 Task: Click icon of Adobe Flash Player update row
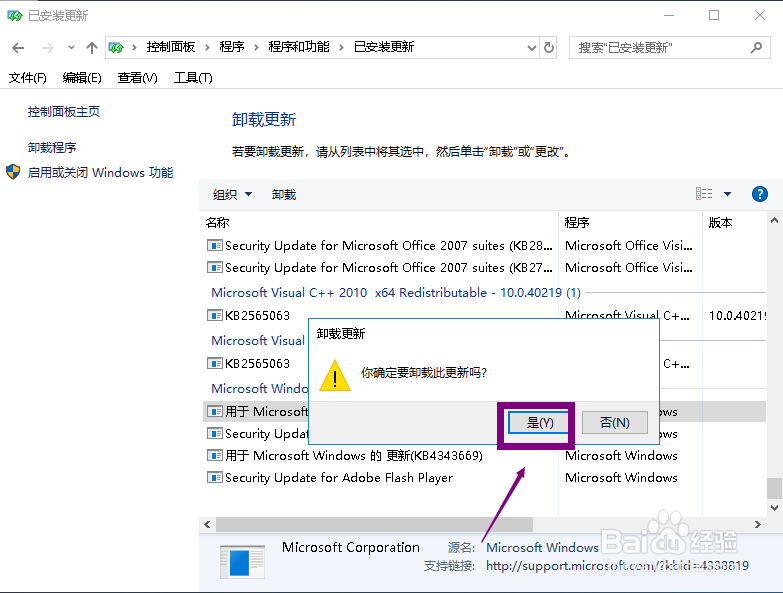[215, 477]
